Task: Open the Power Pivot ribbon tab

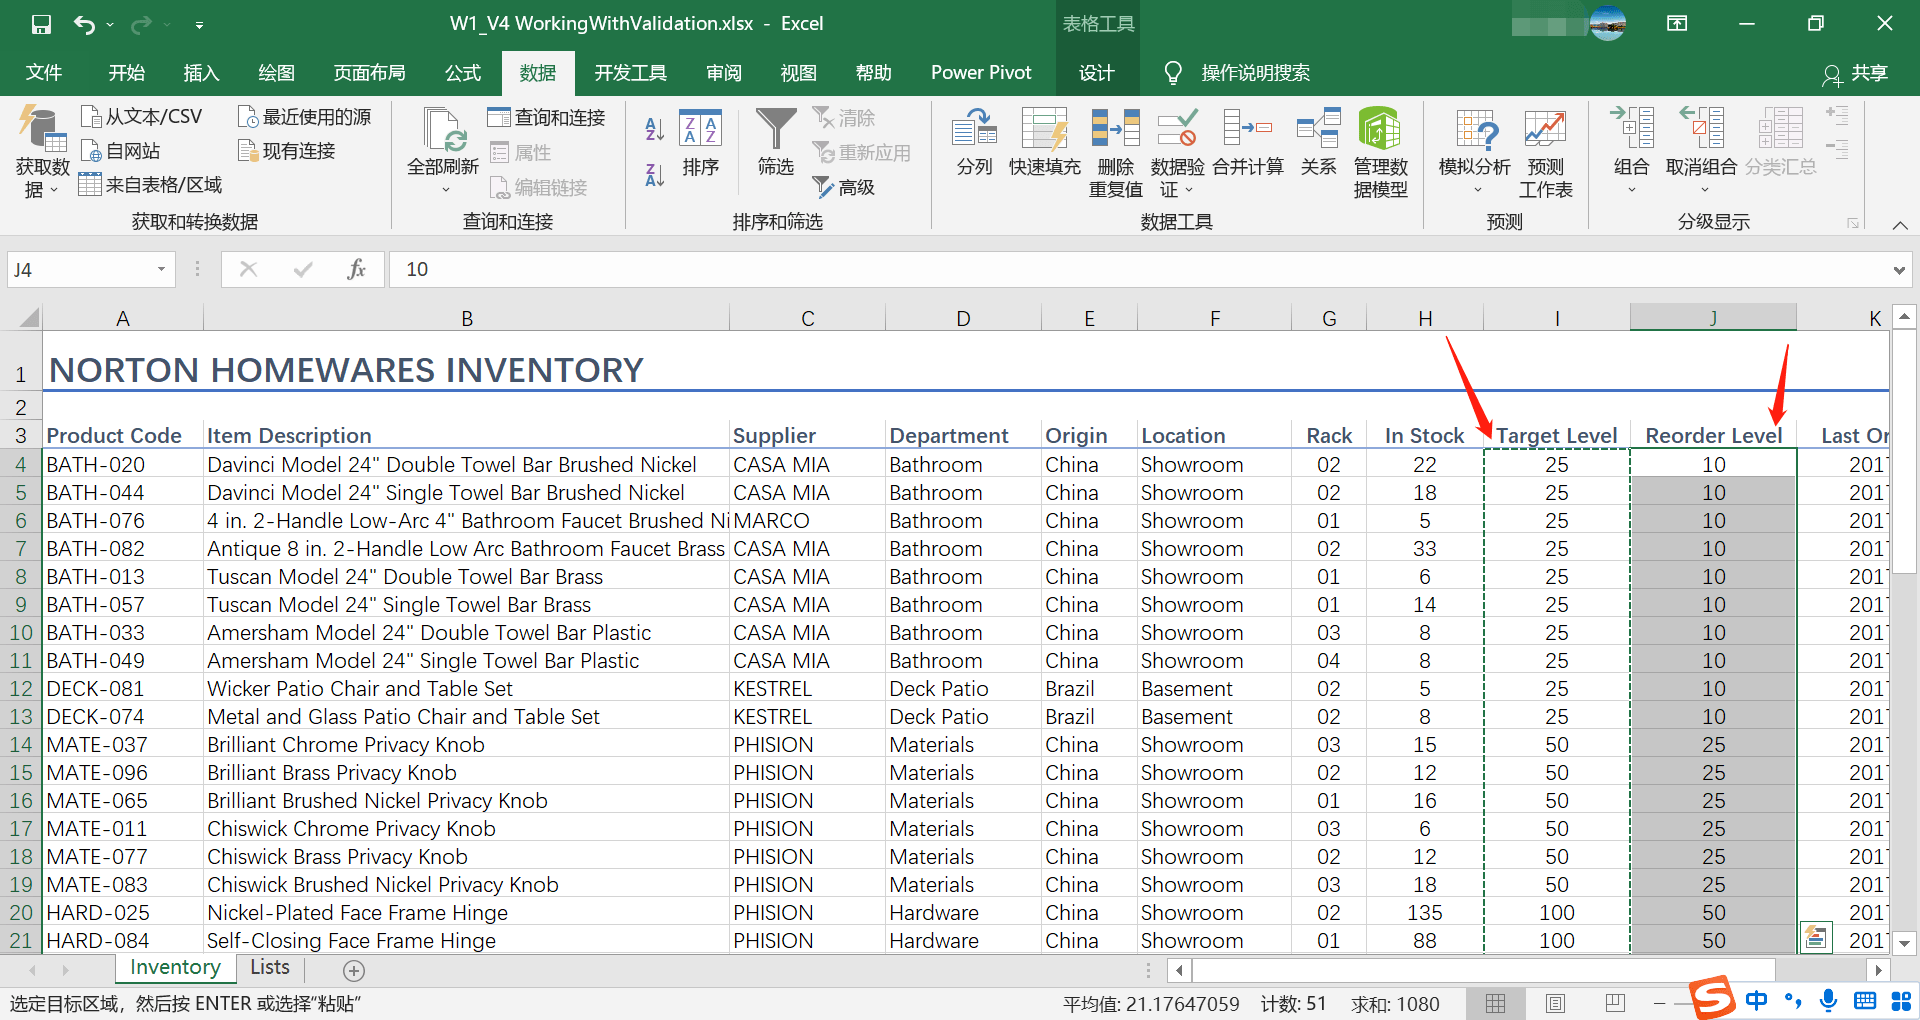Action: coord(980,73)
